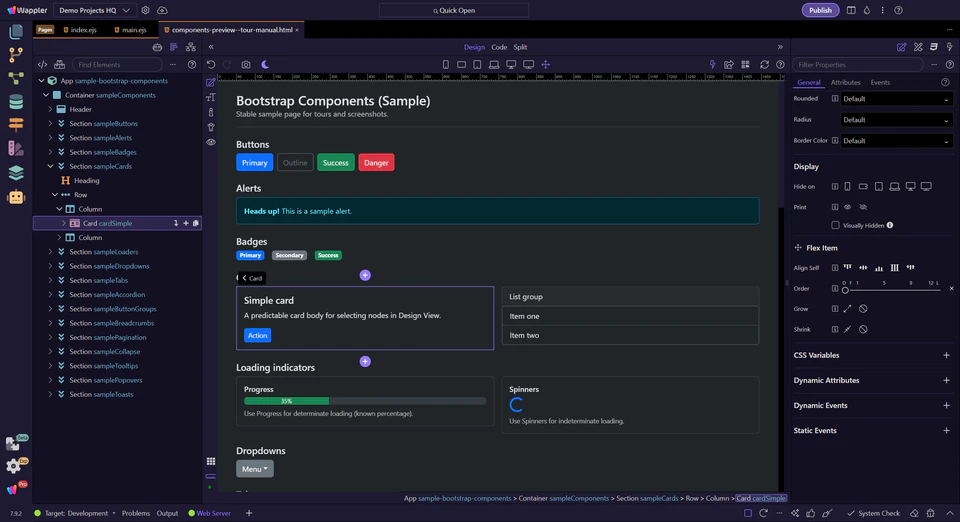Switch to Code view tab
Screen dimensions: 960x522
[x=499, y=47]
